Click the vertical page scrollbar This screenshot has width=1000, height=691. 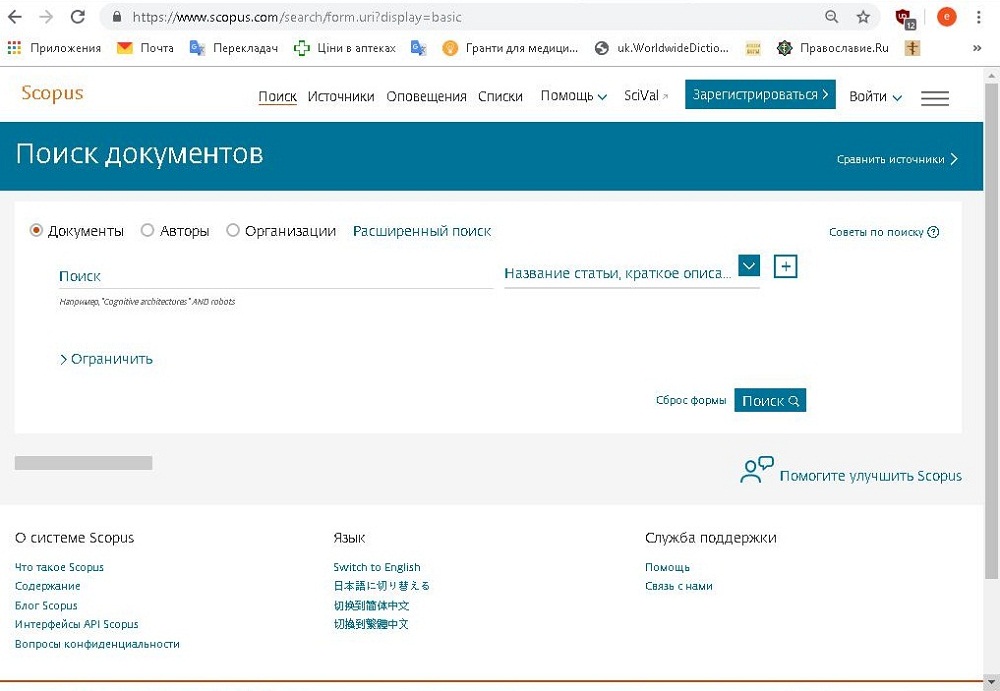(991, 332)
